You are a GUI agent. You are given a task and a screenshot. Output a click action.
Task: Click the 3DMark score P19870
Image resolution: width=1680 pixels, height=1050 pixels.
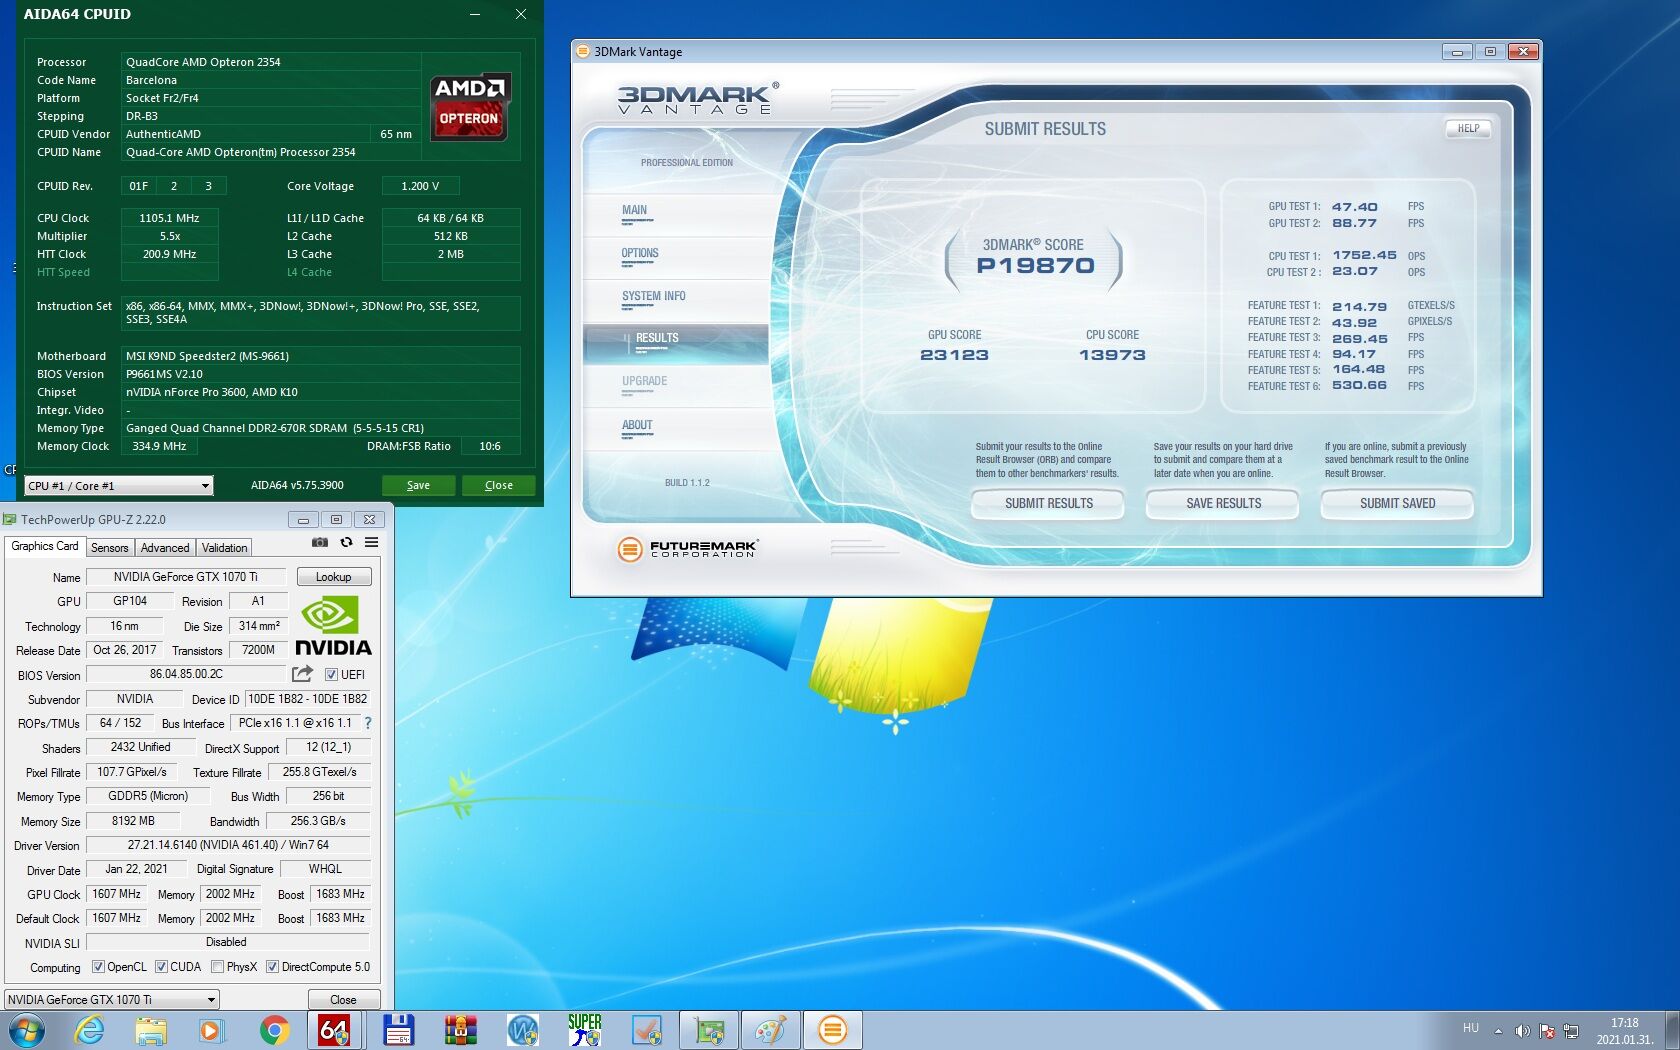point(1035,266)
